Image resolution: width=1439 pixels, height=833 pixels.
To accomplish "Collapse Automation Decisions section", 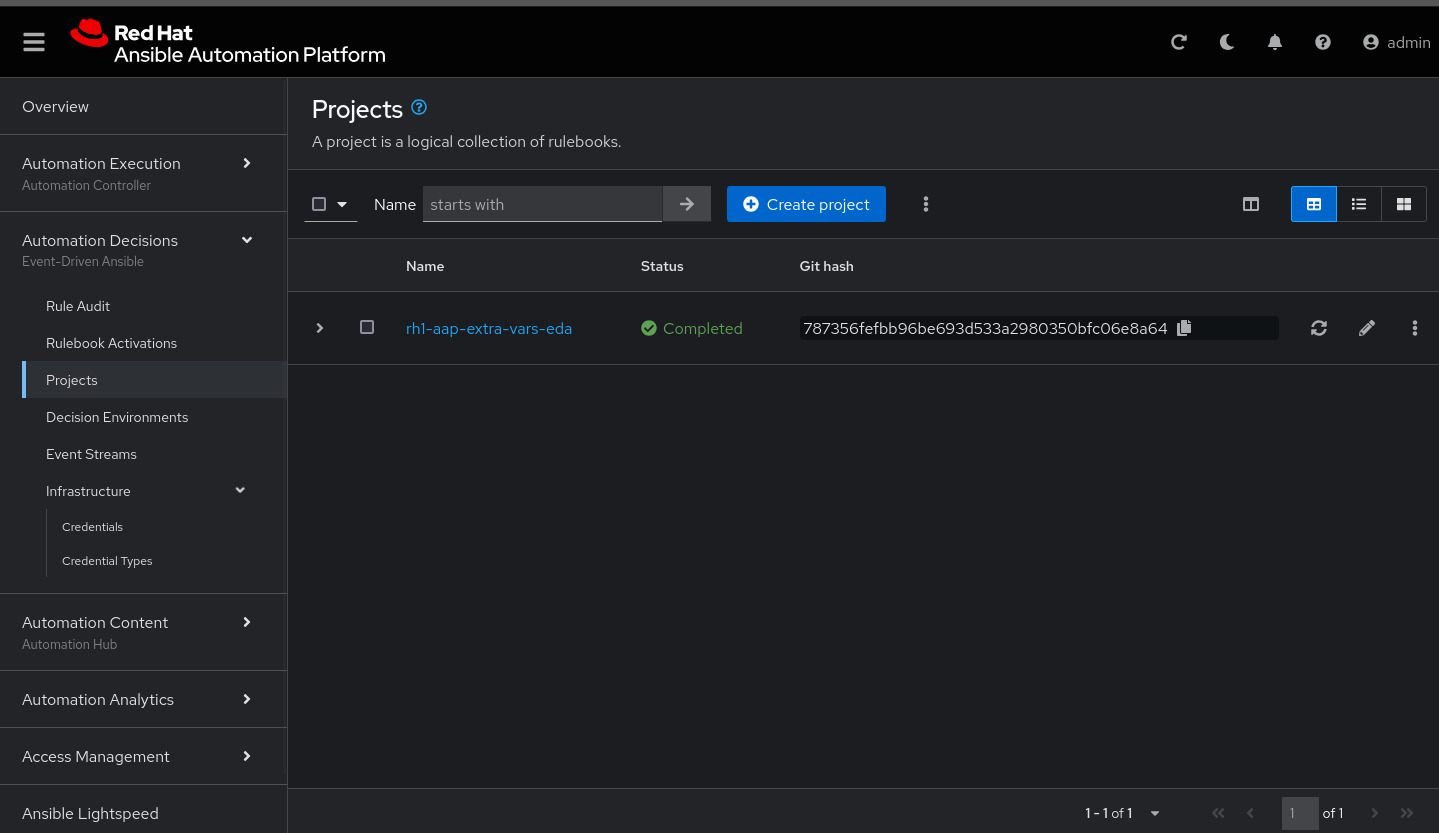I will [143, 250].
